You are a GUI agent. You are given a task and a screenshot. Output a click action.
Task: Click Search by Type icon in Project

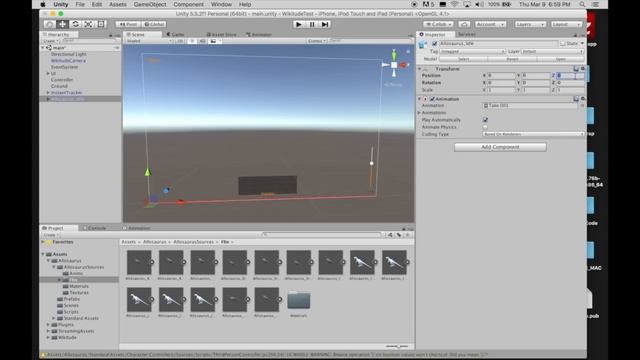click(x=390, y=235)
